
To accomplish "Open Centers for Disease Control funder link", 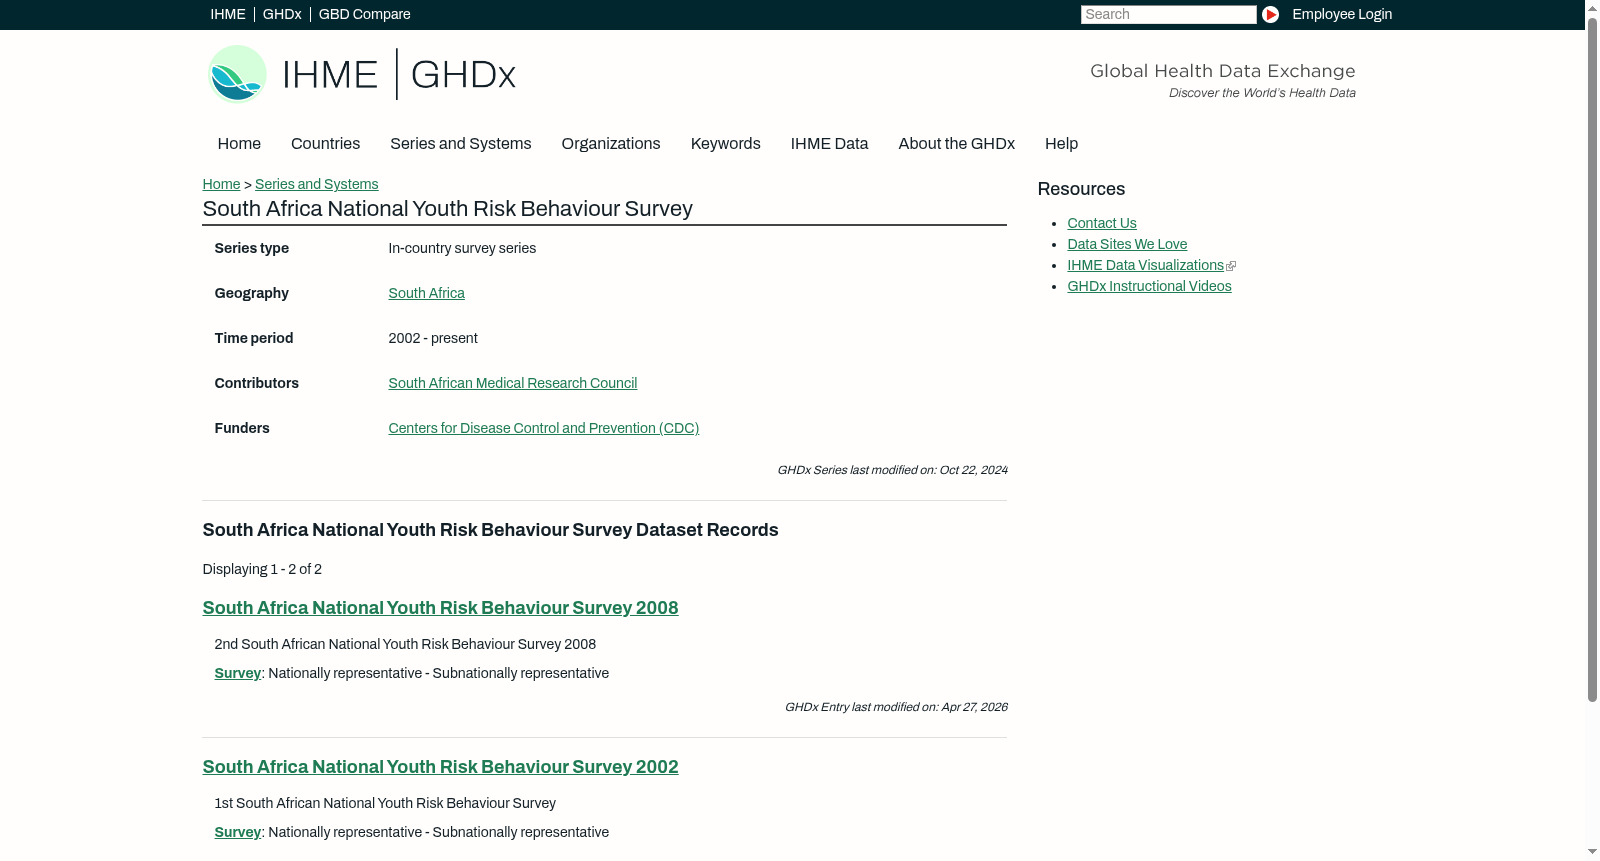I will (543, 428).
